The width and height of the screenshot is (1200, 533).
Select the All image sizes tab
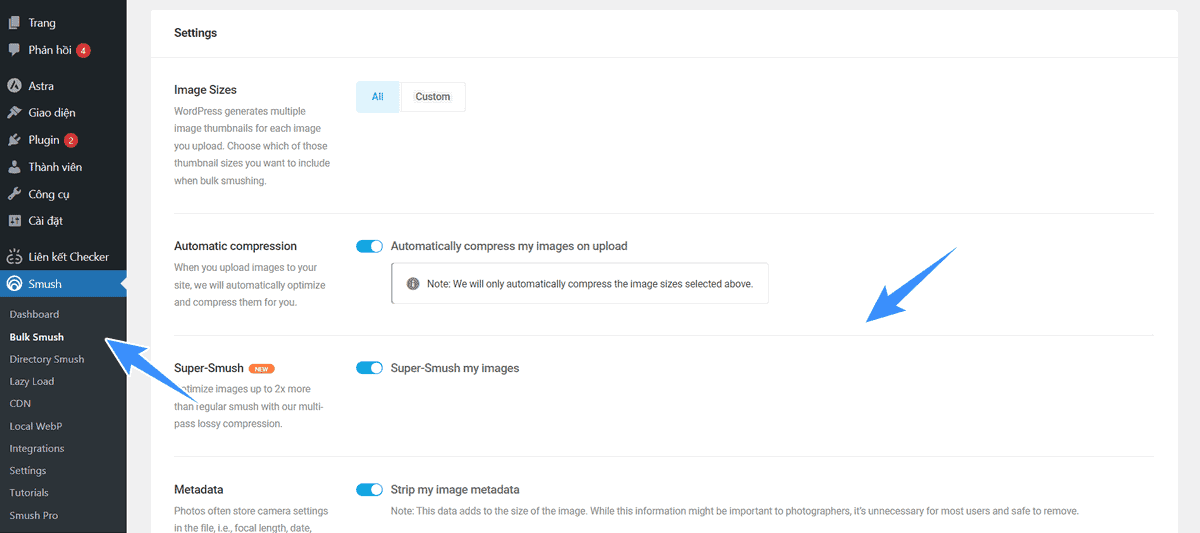378,97
